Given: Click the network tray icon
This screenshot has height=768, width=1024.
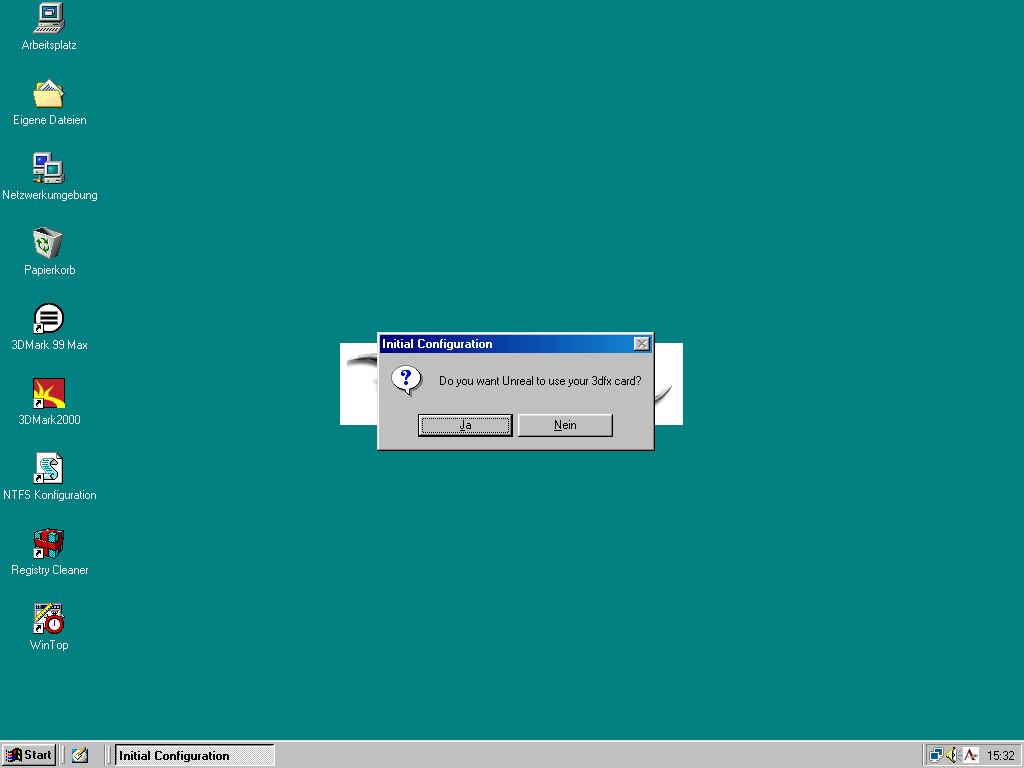Looking at the screenshot, I should 936,756.
